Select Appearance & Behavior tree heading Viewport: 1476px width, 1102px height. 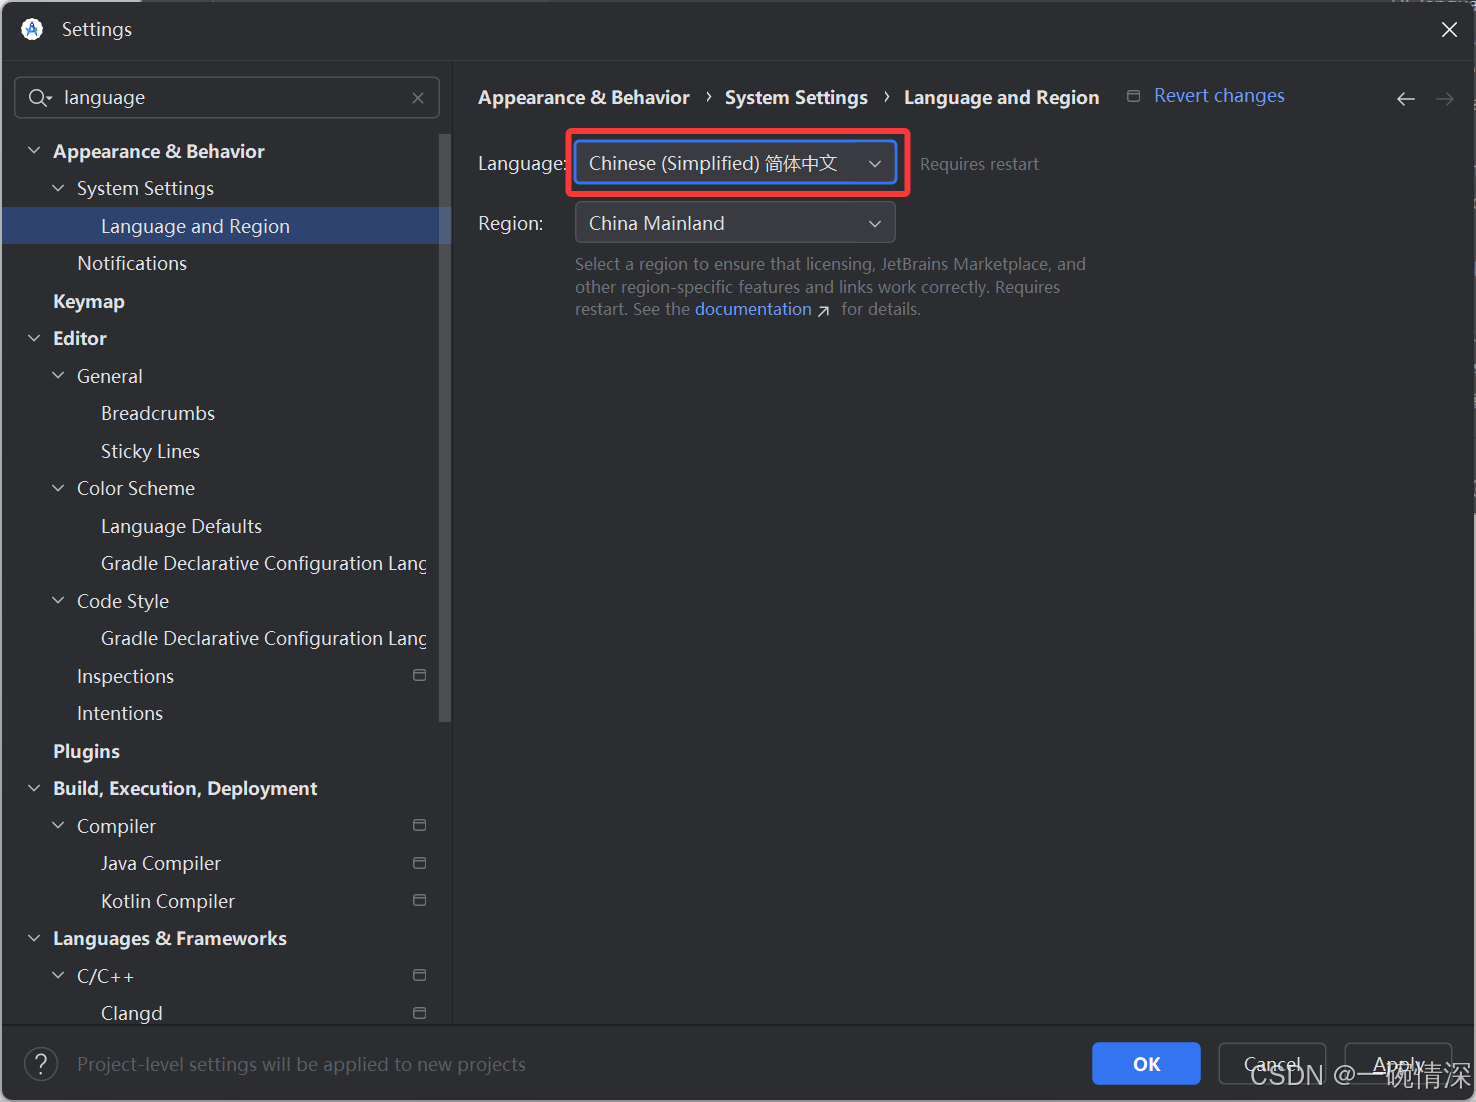tap(159, 151)
